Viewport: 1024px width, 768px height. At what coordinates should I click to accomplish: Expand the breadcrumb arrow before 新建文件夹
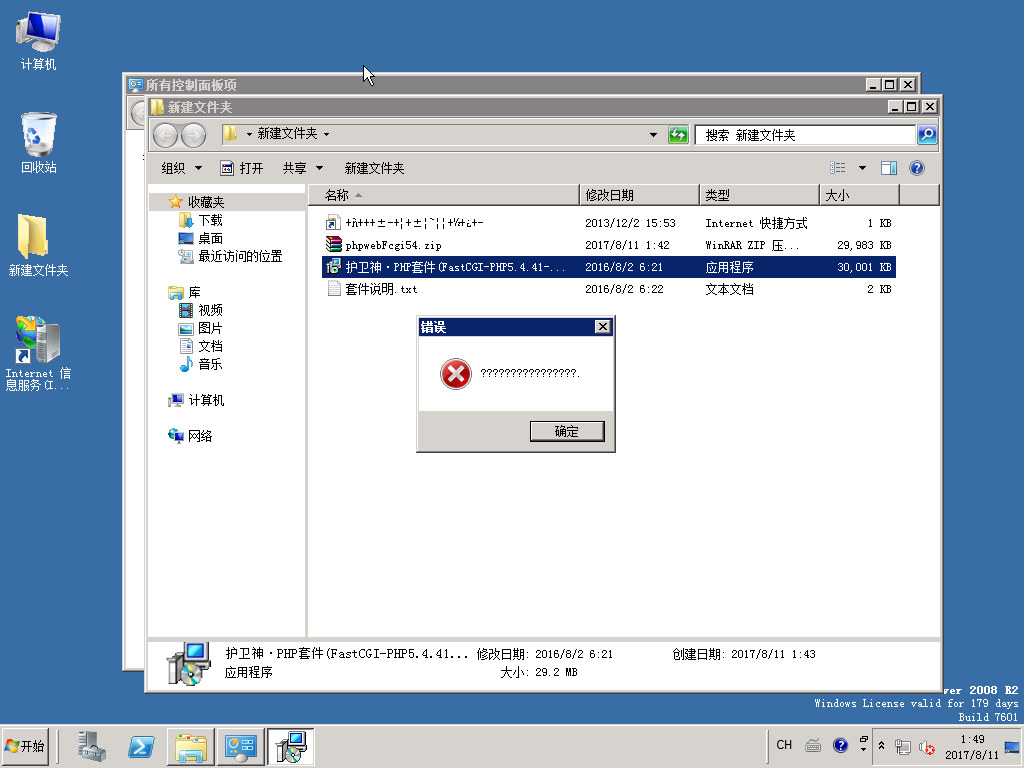pyautogui.click(x=249, y=134)
